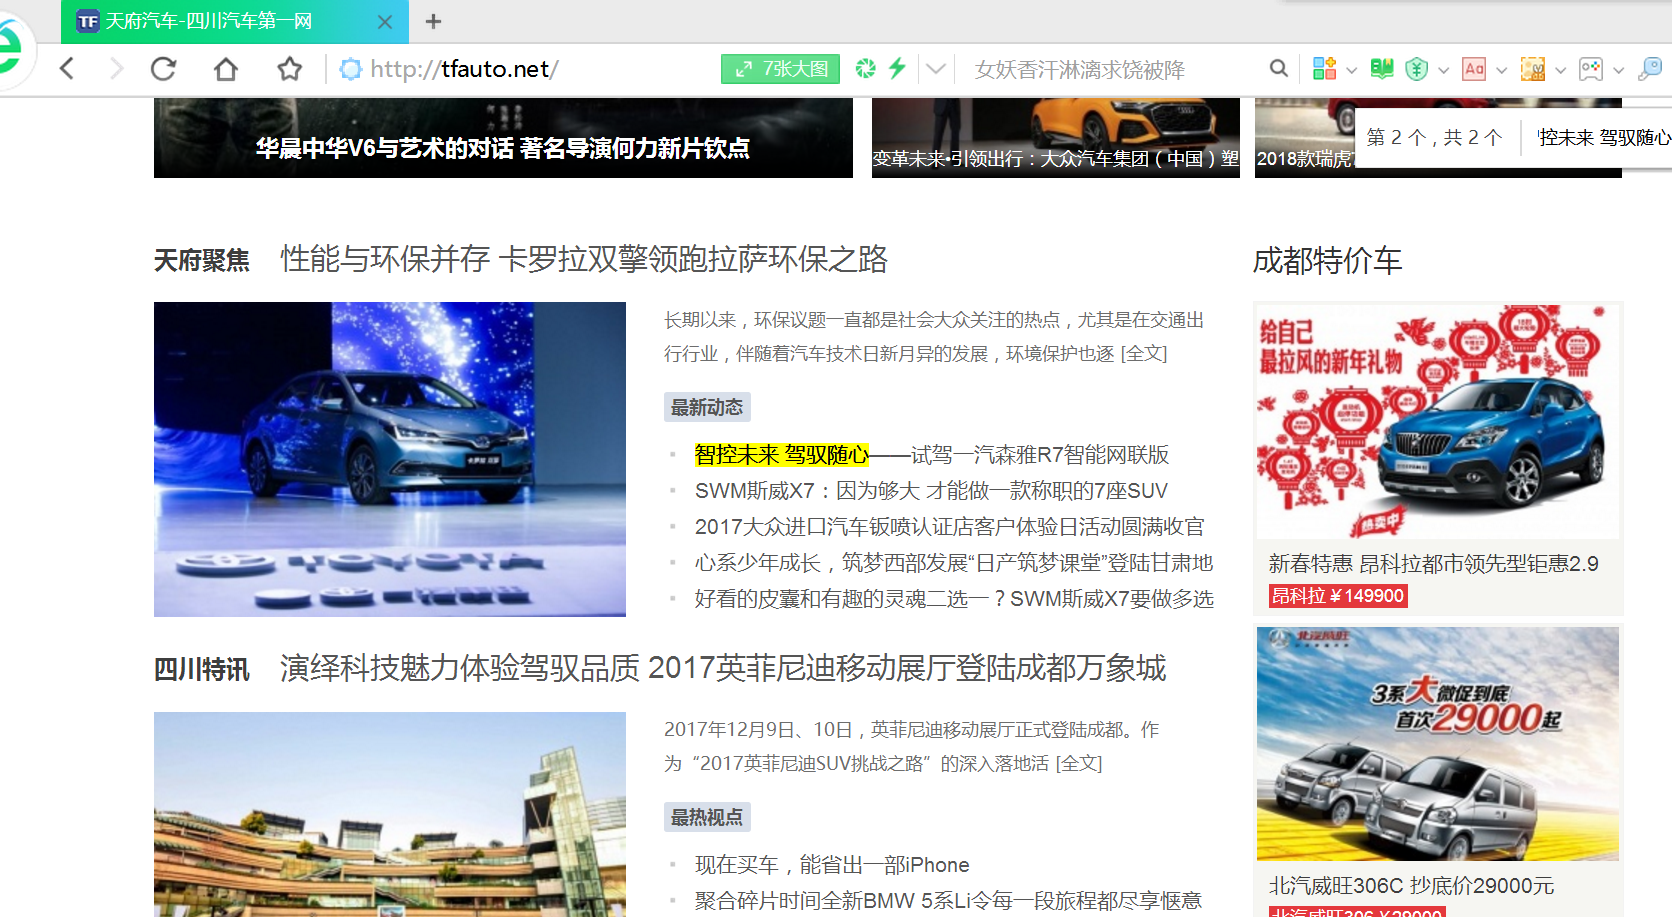Click the 北汽威旺 29000起 van image

pos(1438,744)
